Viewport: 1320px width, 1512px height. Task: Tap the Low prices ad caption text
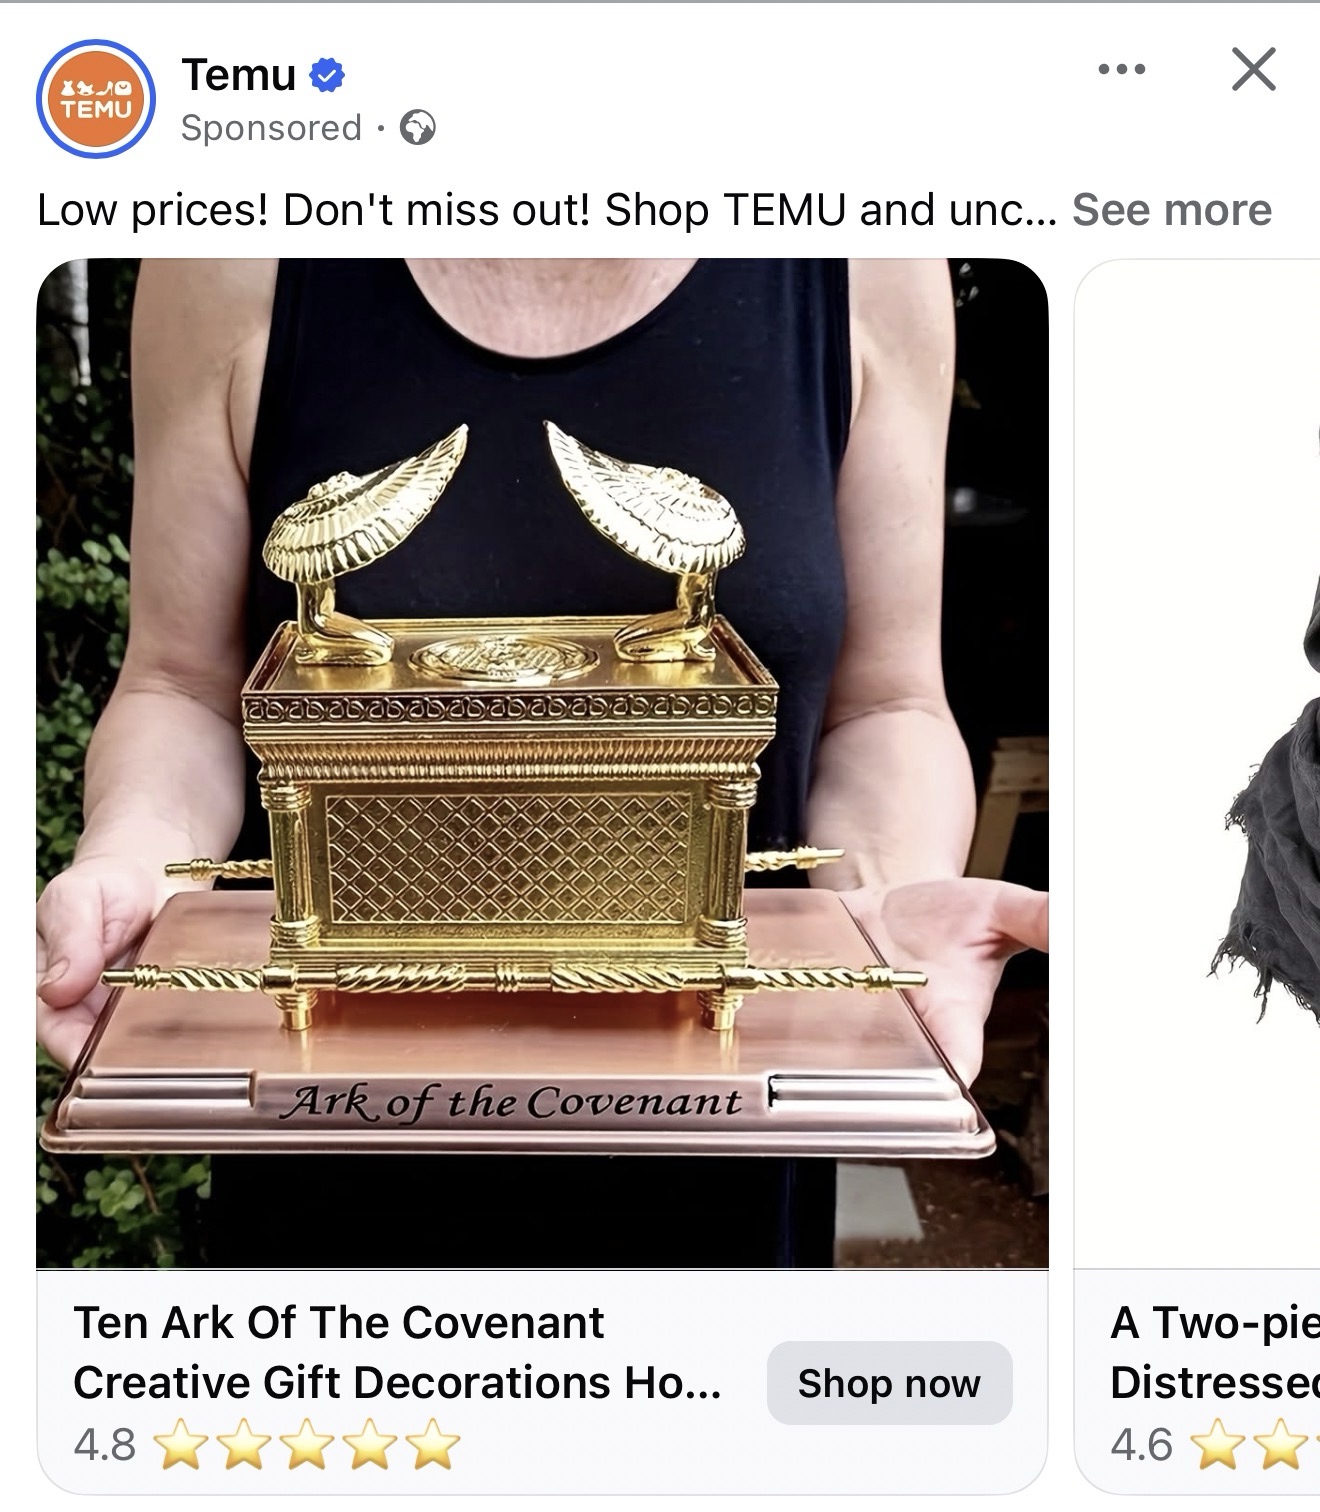pyautogui.click(x=546, y=210)
